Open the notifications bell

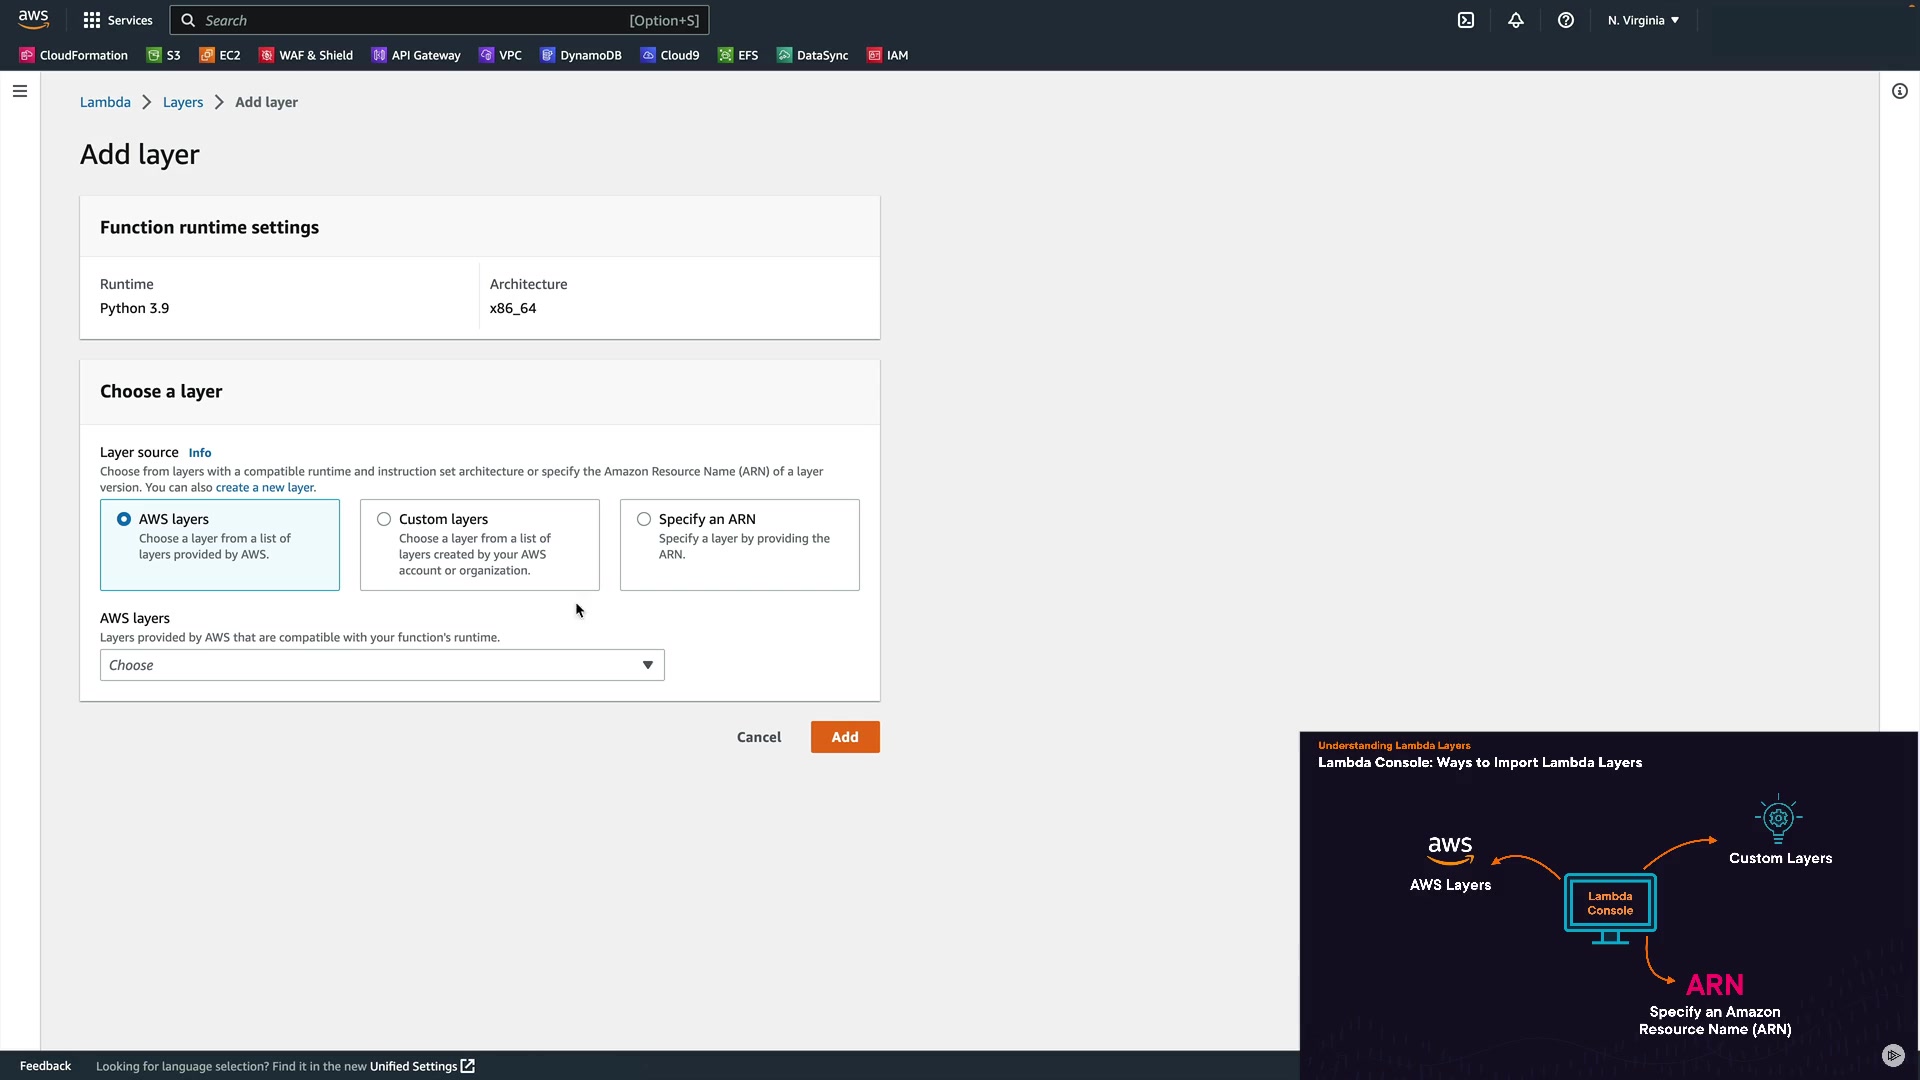point(1516,20)
